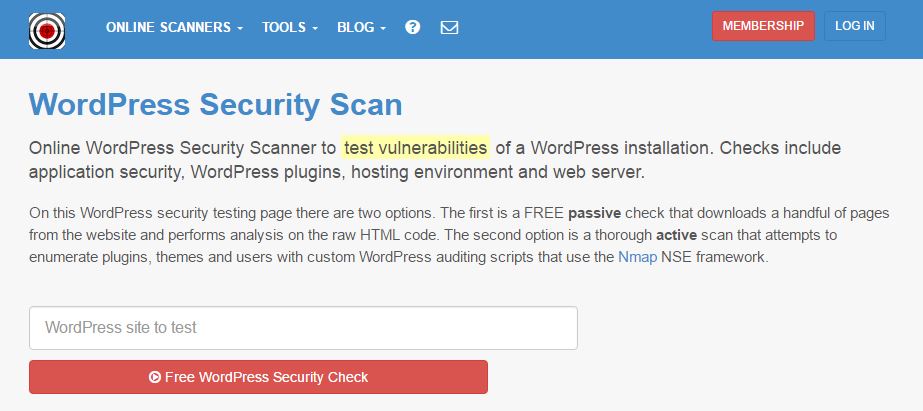Open the Online Scanners menu

click(x=168, y=27)
